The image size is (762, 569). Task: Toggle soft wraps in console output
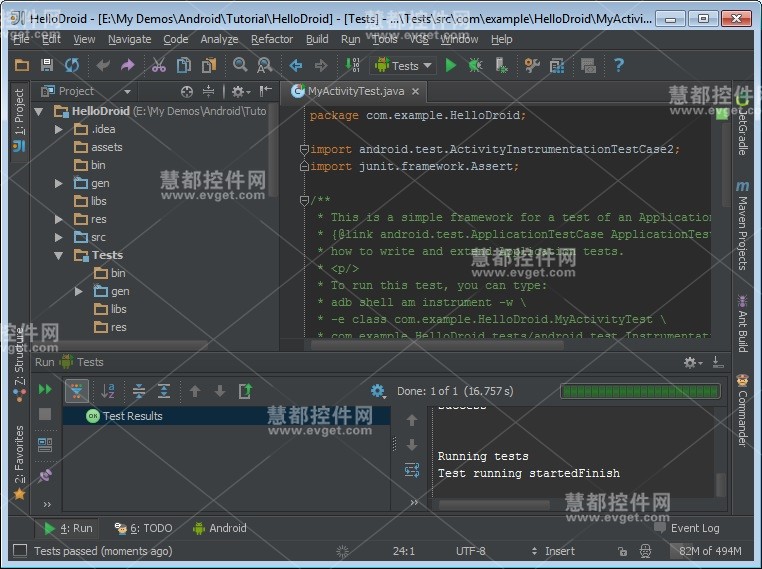pos(412,470)
